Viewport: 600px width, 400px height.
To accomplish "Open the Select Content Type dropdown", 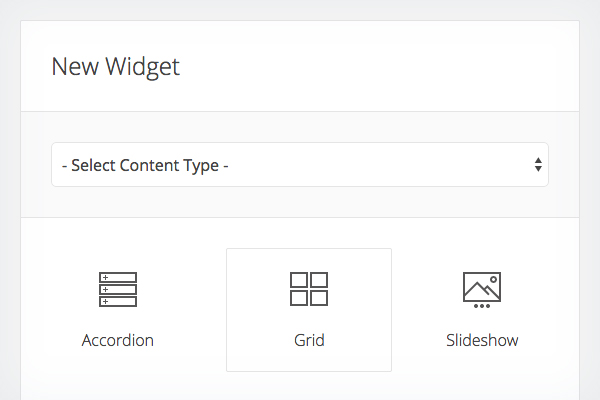I will (300, 165).
